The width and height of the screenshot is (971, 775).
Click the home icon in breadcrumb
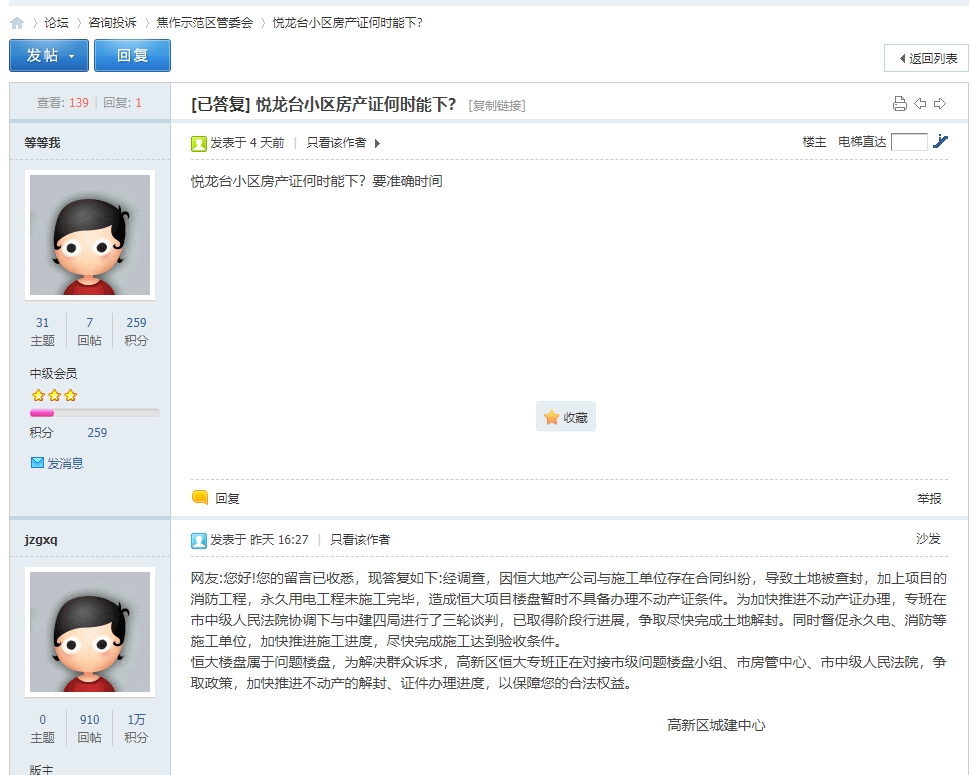coord(17,22)
